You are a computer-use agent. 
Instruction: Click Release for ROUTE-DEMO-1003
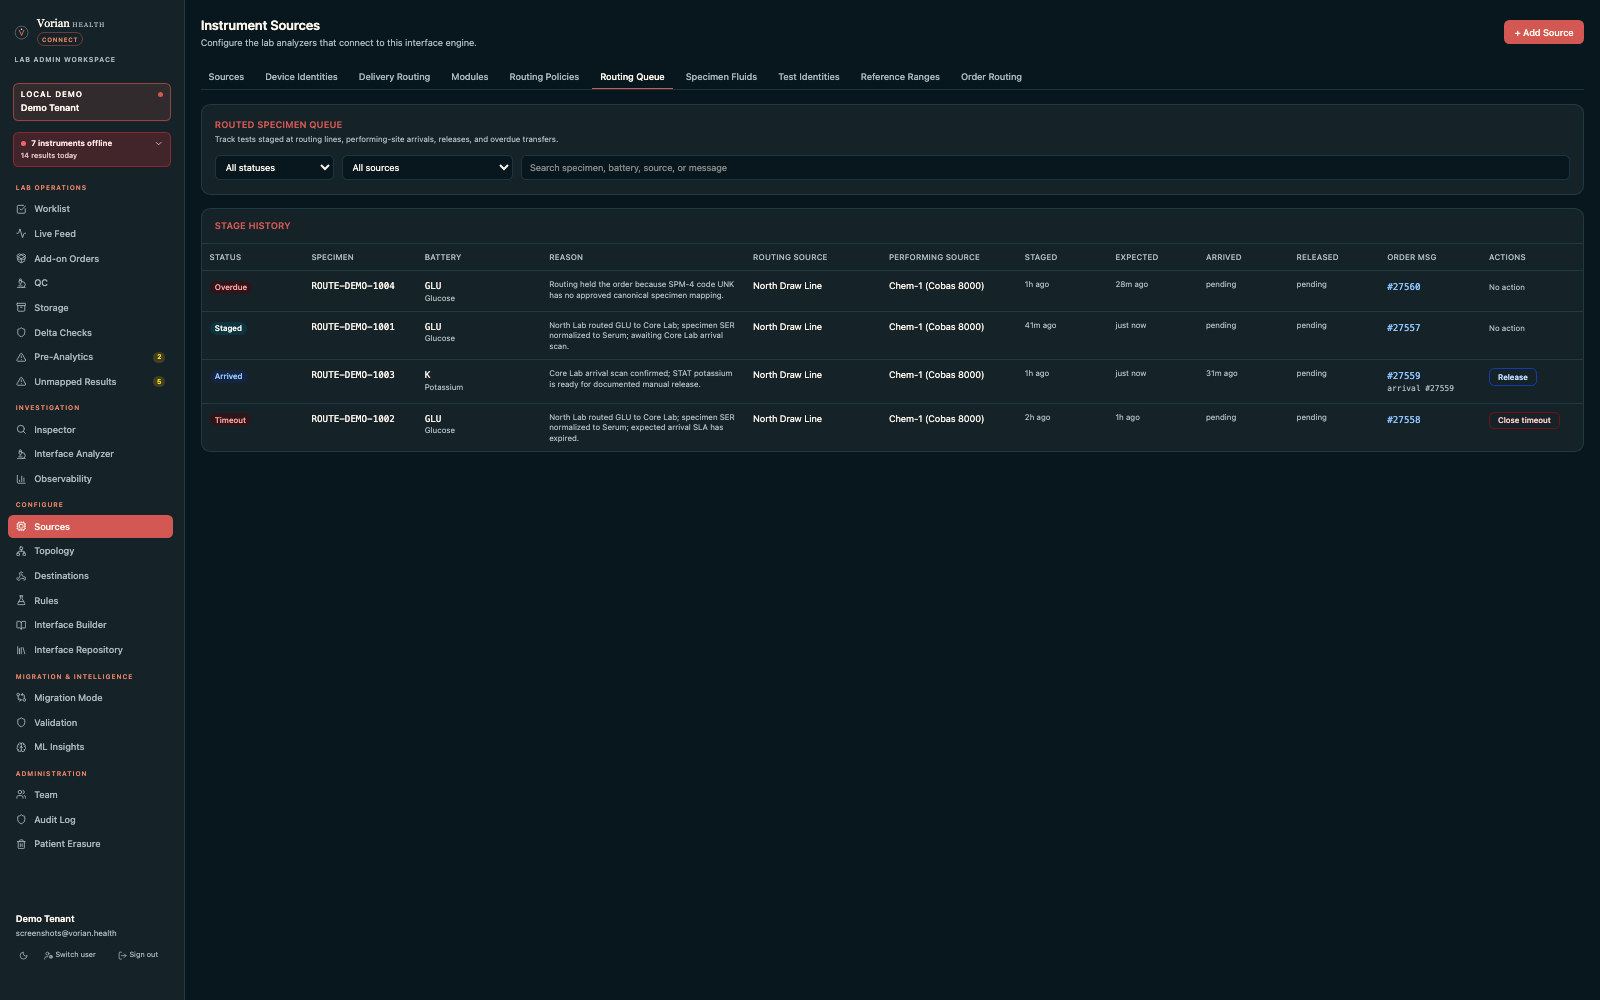1512,377
